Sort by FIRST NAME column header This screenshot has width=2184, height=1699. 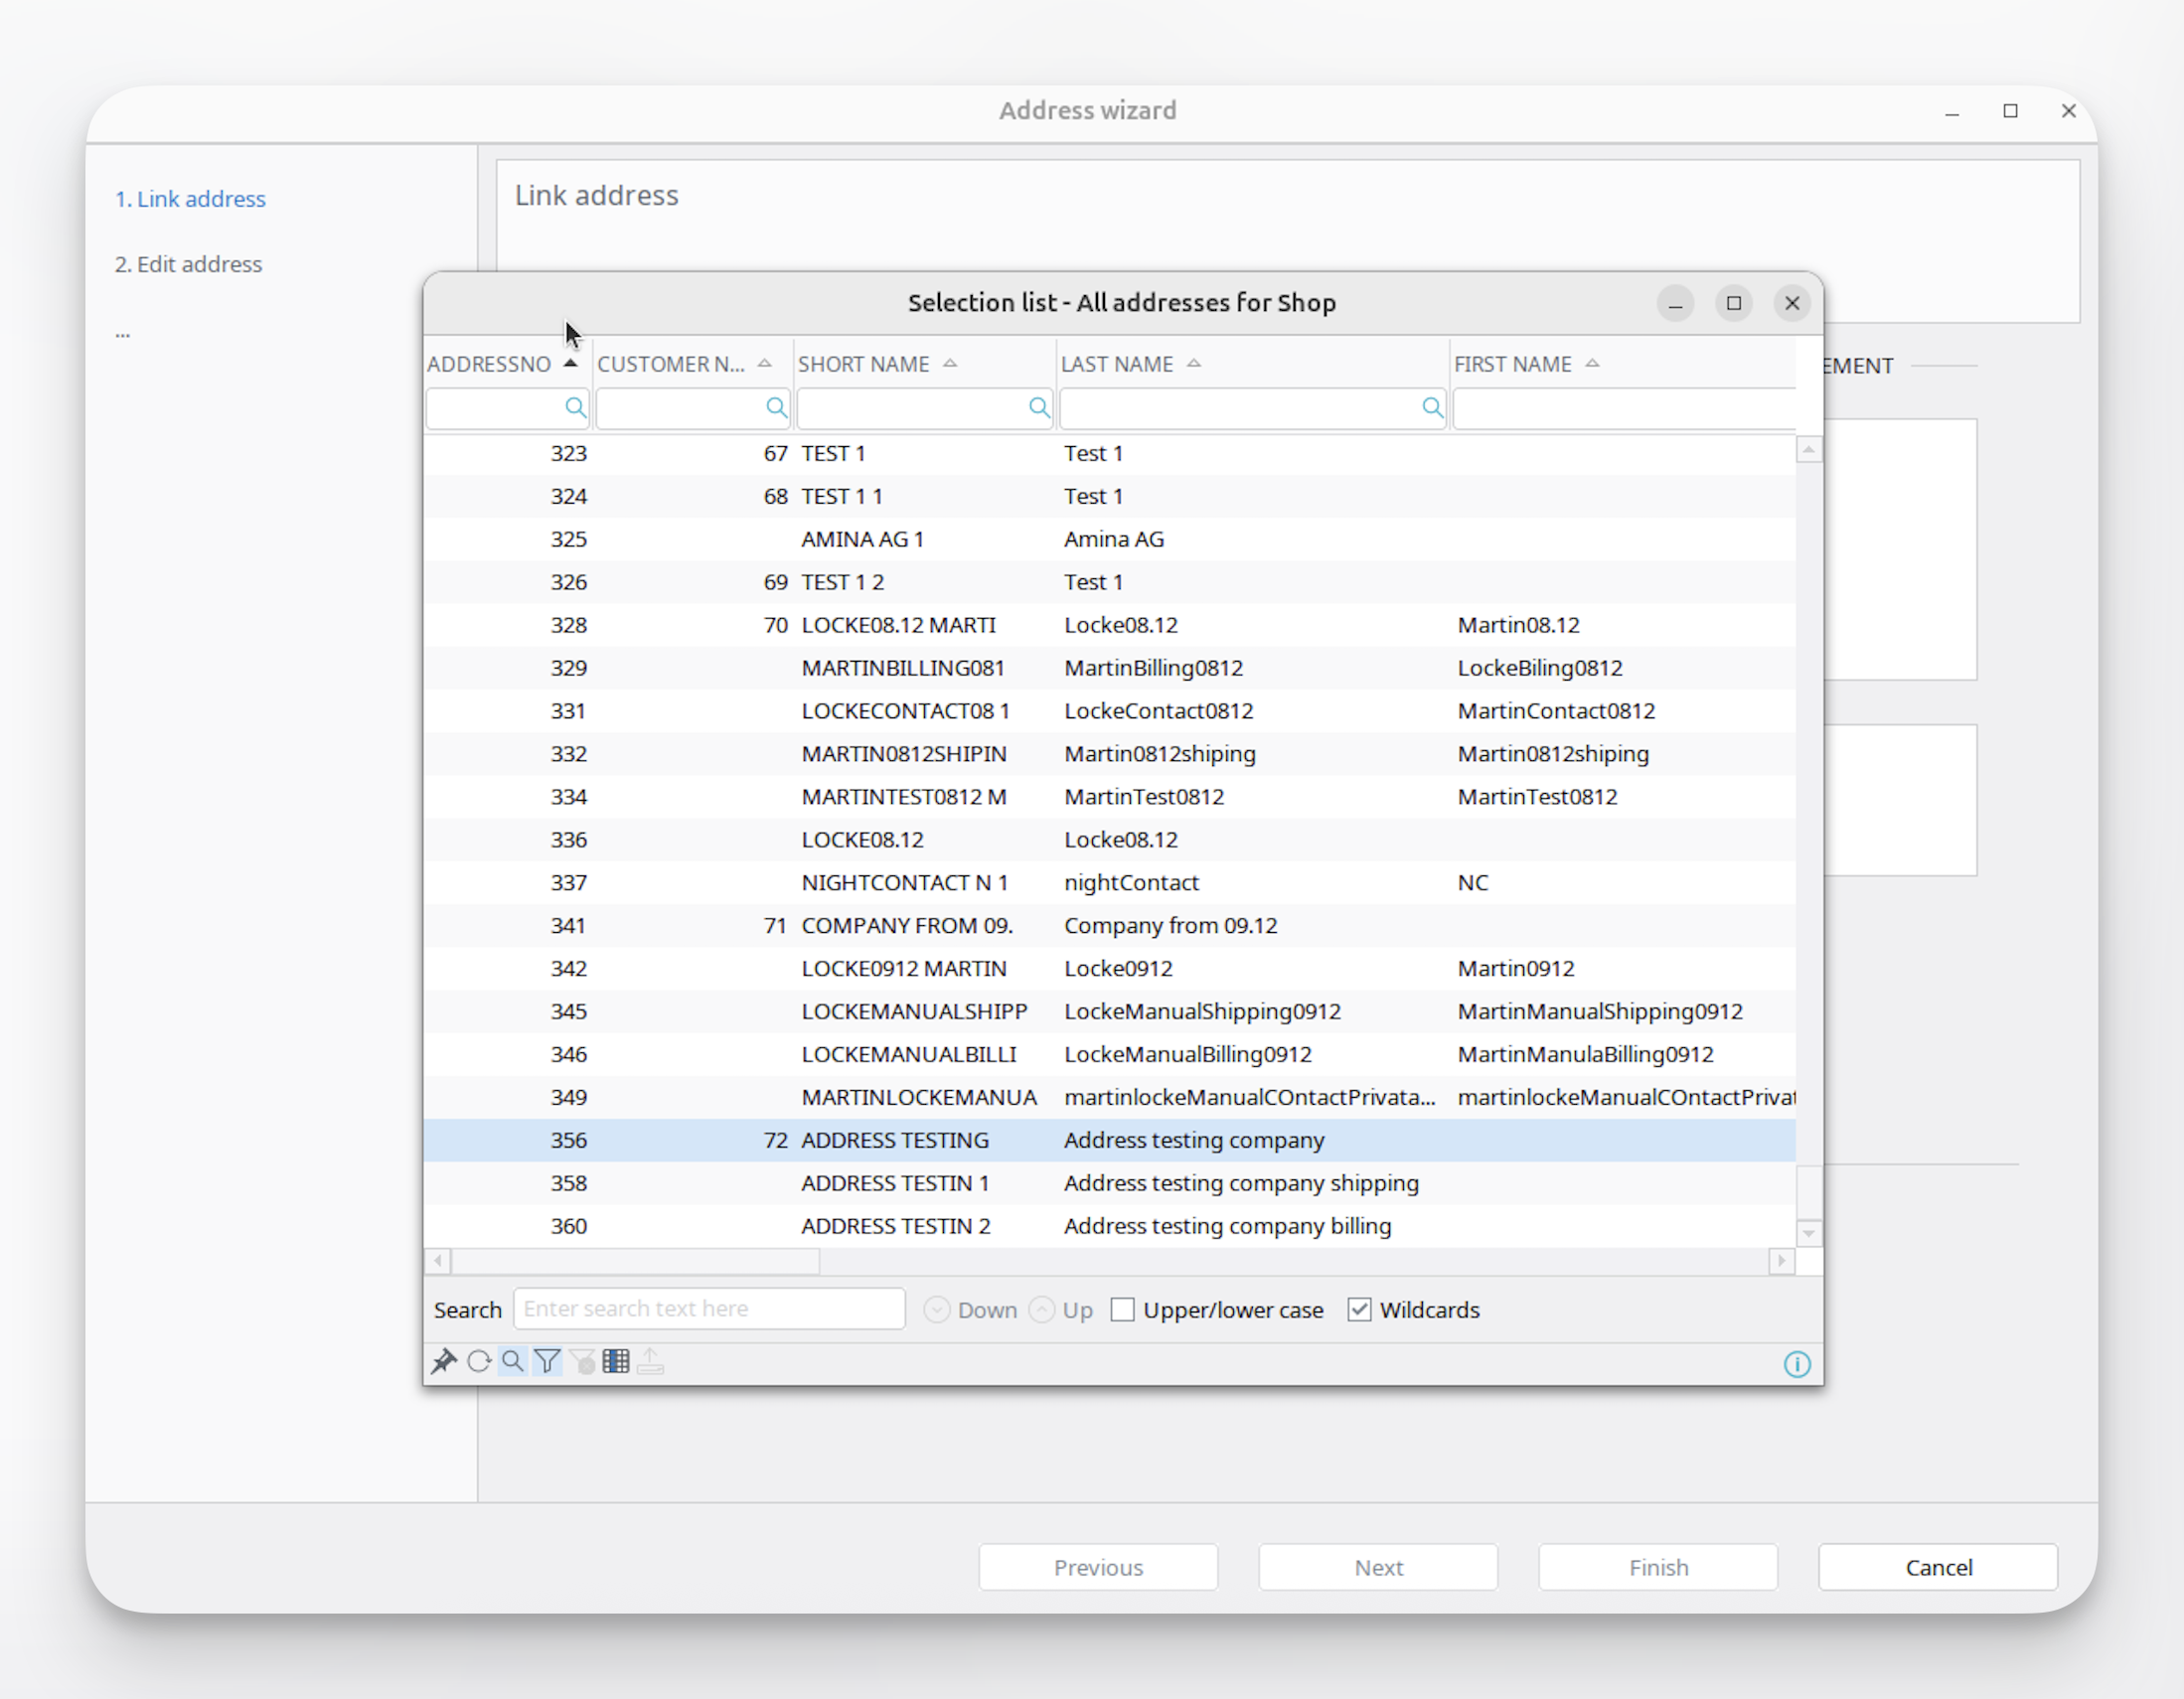[x=1513, y=364]
